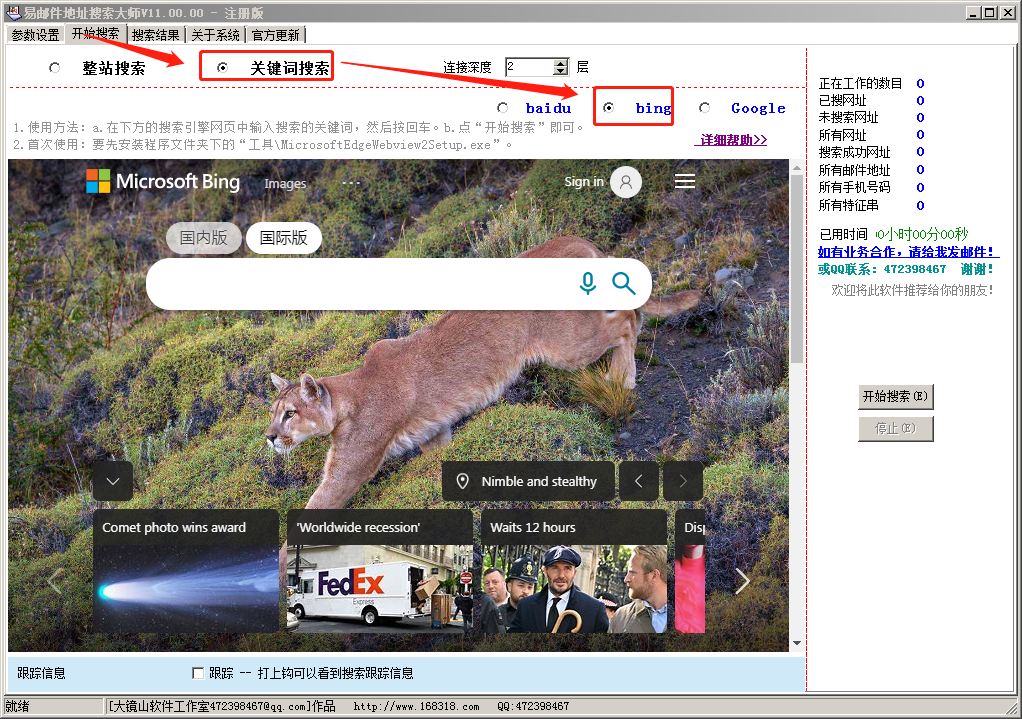Click the 跟踪信息 label

pyautogui.click(x=41, y=673)
